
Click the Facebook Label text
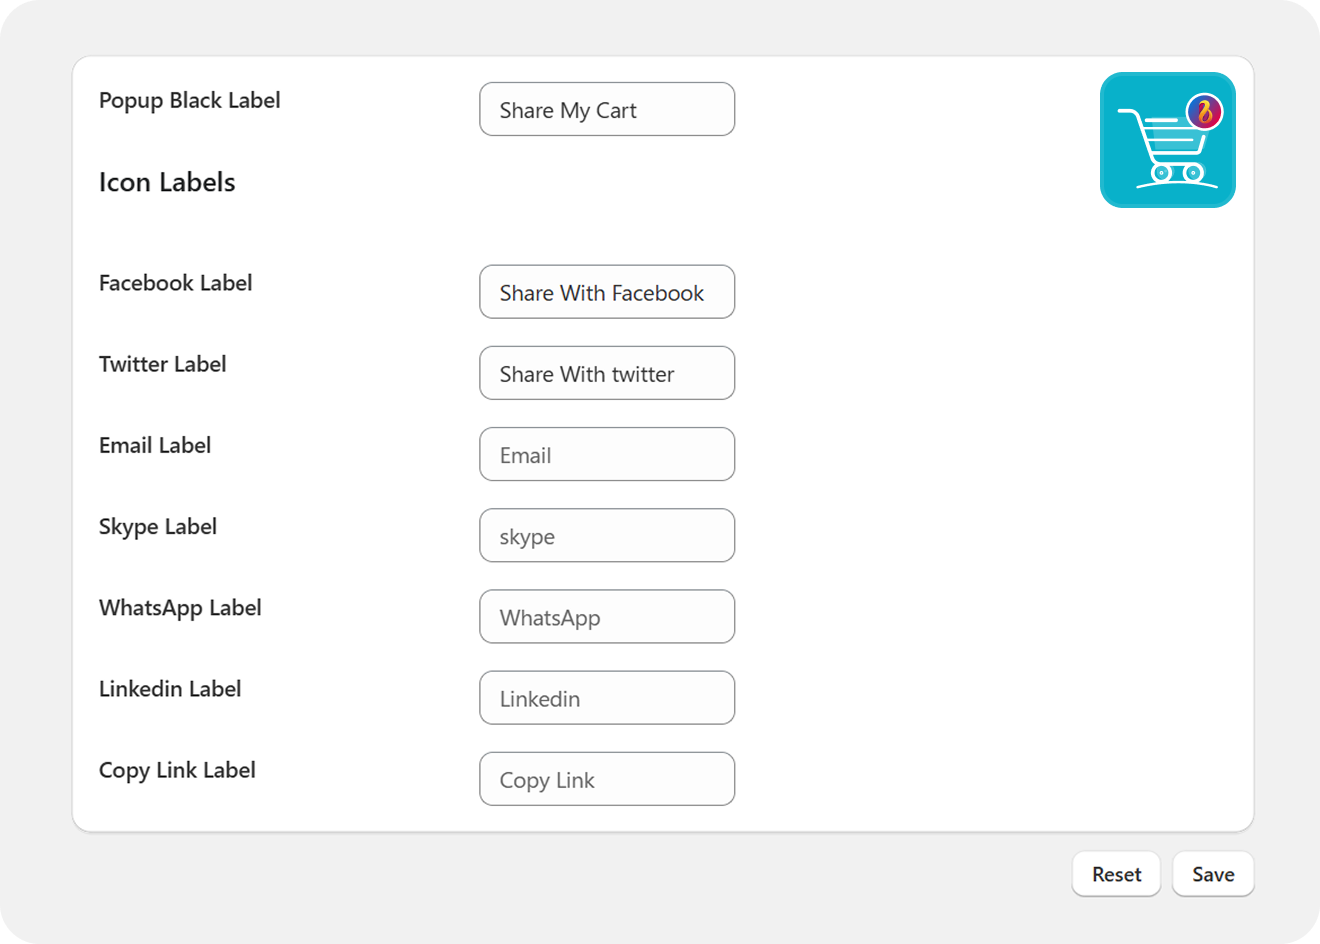point(175,283)
